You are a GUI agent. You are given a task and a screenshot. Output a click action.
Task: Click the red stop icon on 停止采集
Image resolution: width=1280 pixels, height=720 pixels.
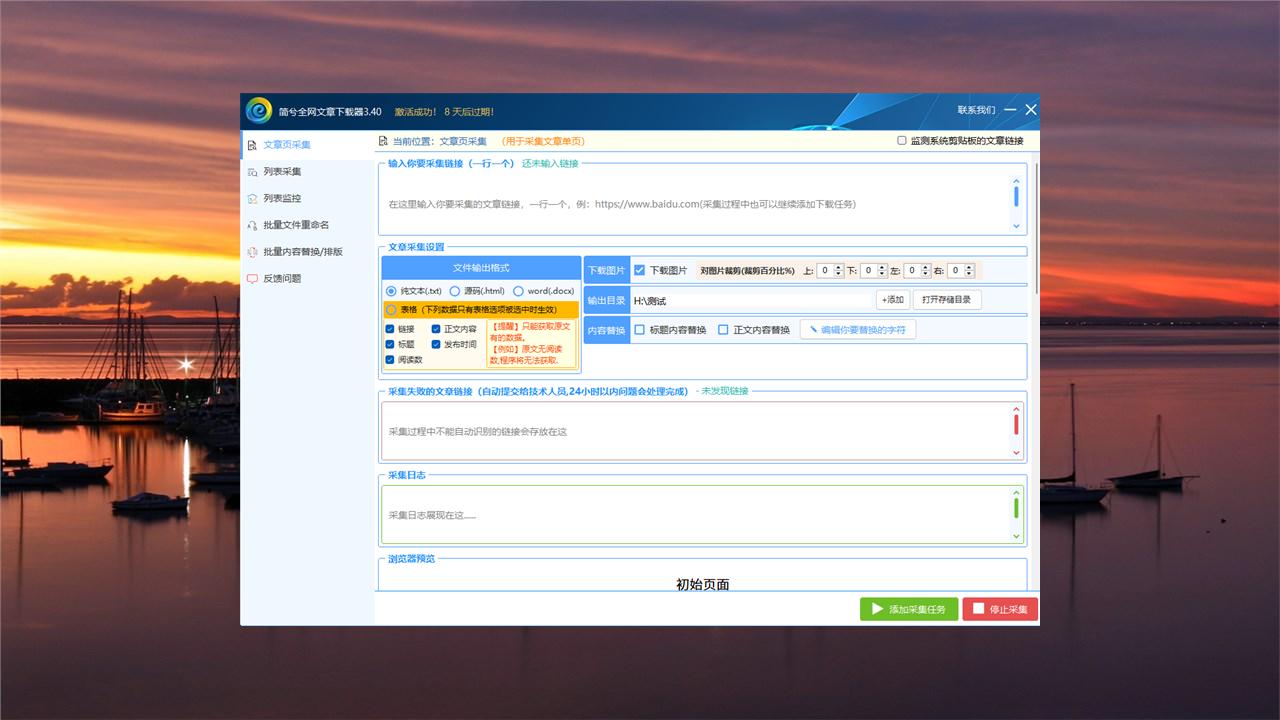tap(978, 609)
